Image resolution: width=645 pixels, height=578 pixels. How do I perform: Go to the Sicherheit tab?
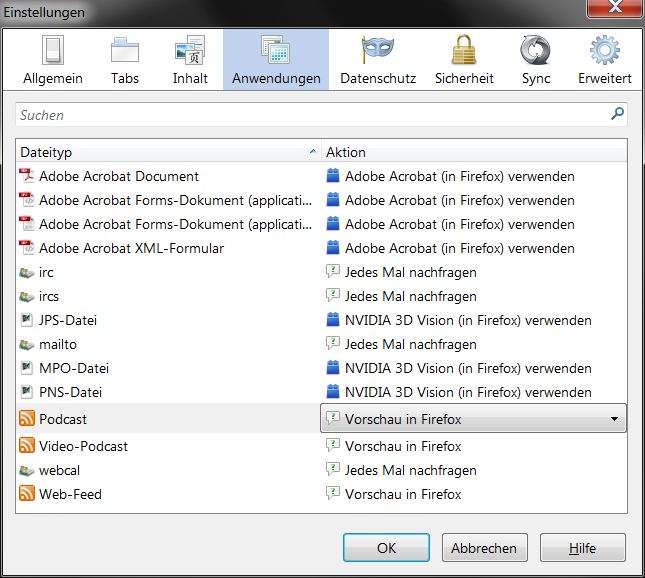pyautogui.click(x=464, y=60)
